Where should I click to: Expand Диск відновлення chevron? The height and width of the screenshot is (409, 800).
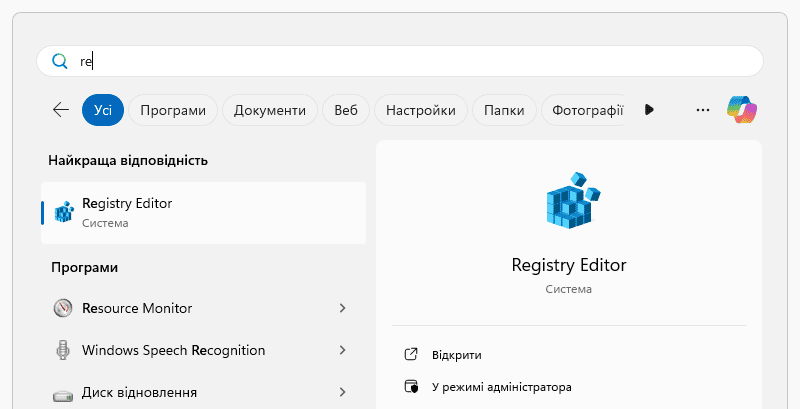click(343, 392)
